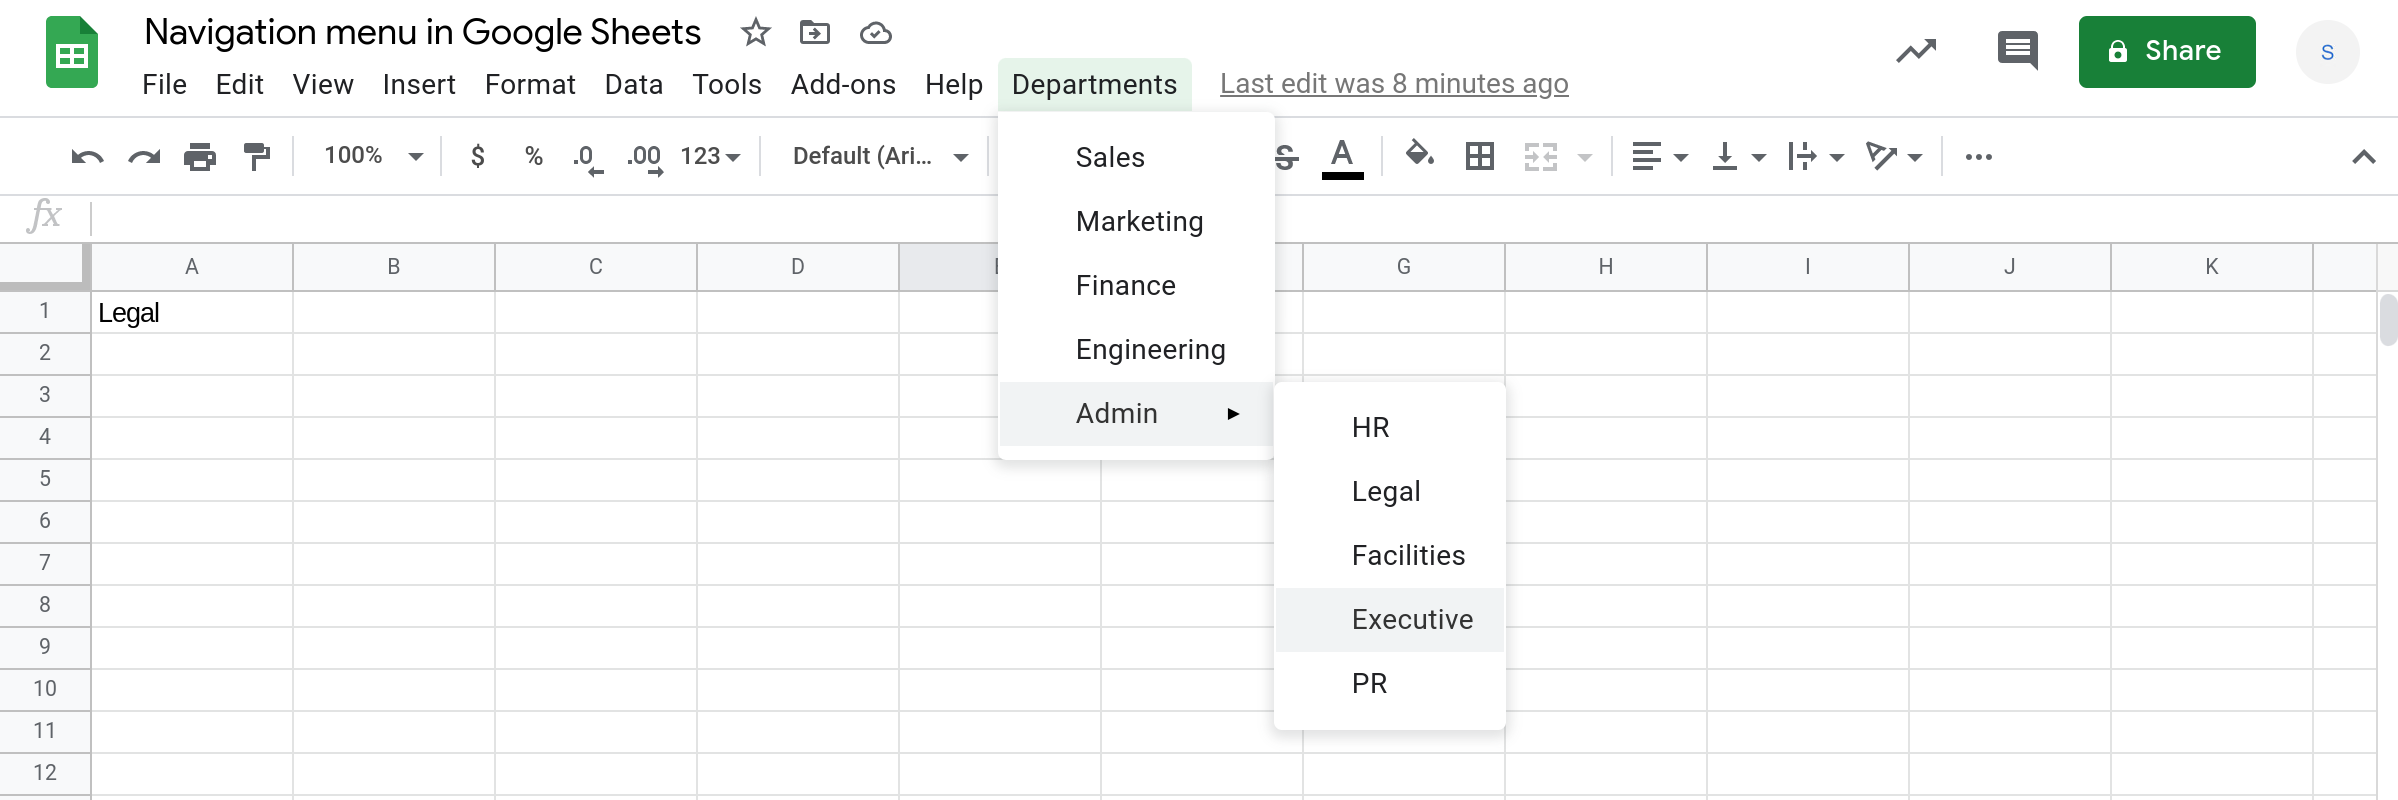Select cell A1 containing Legal
Image resolution: width=2398 pixels, height=800 pixels.
(x=192, y=312)
